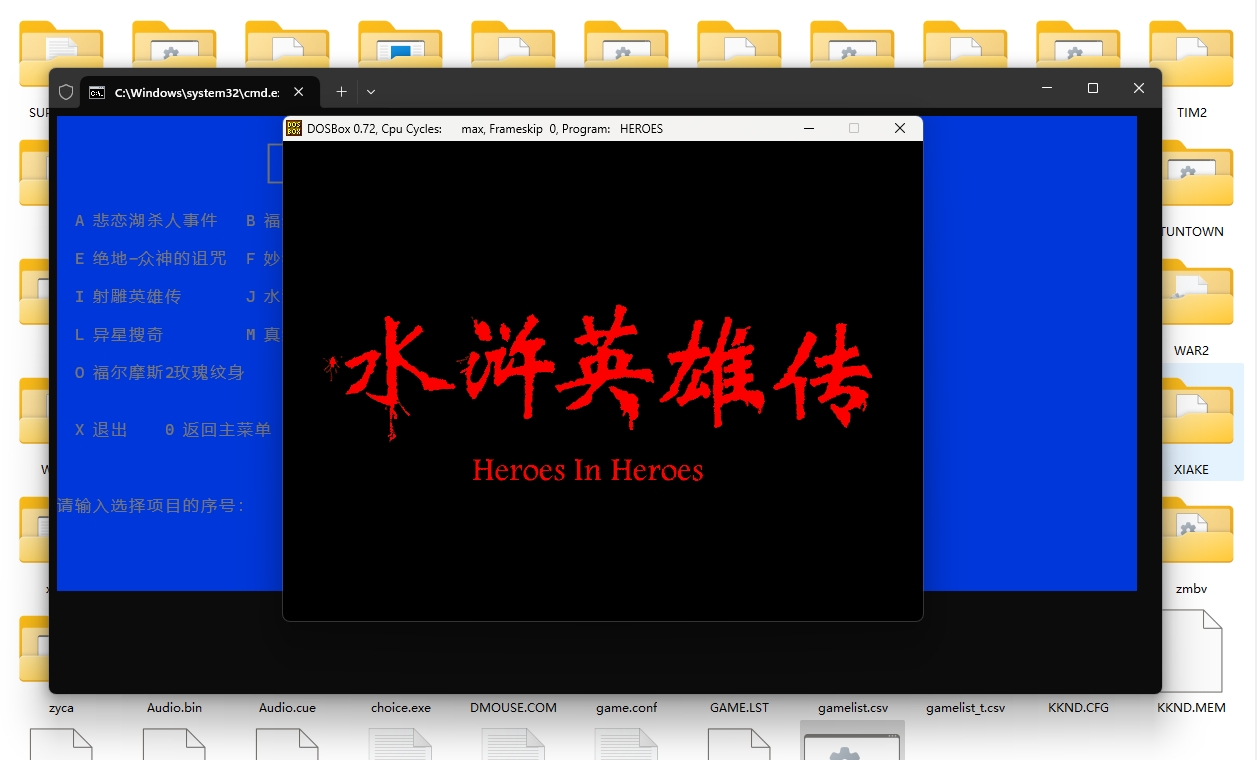Minimize the DOSBox window
Screen dimensions: 1257x760
809,128
